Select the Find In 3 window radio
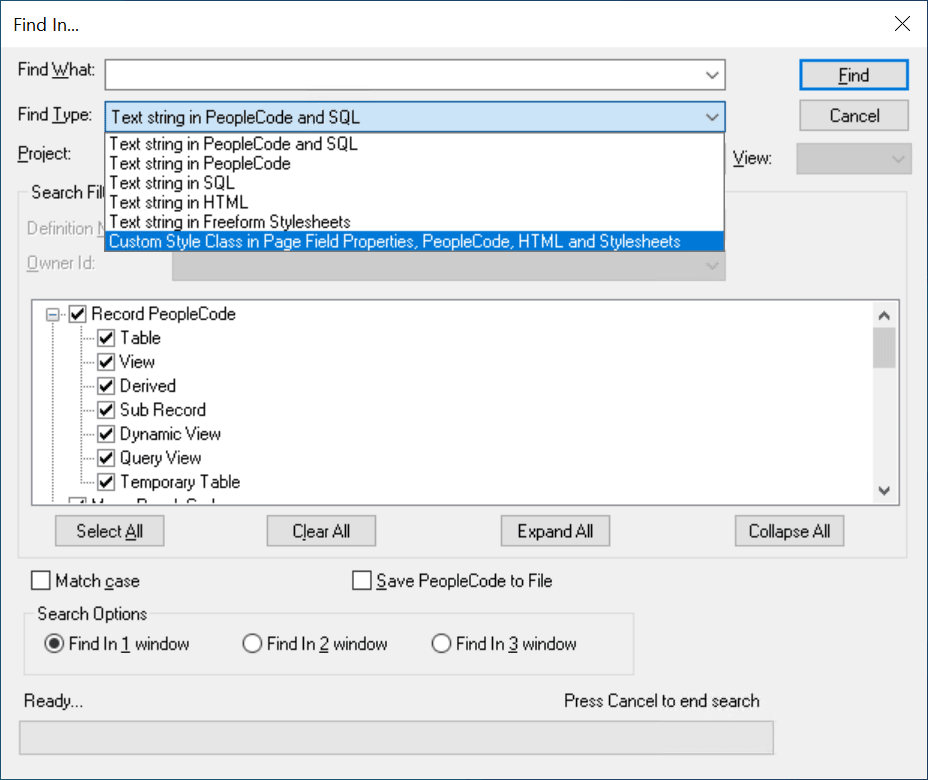 pyautogui.click(x=442, y=643)
